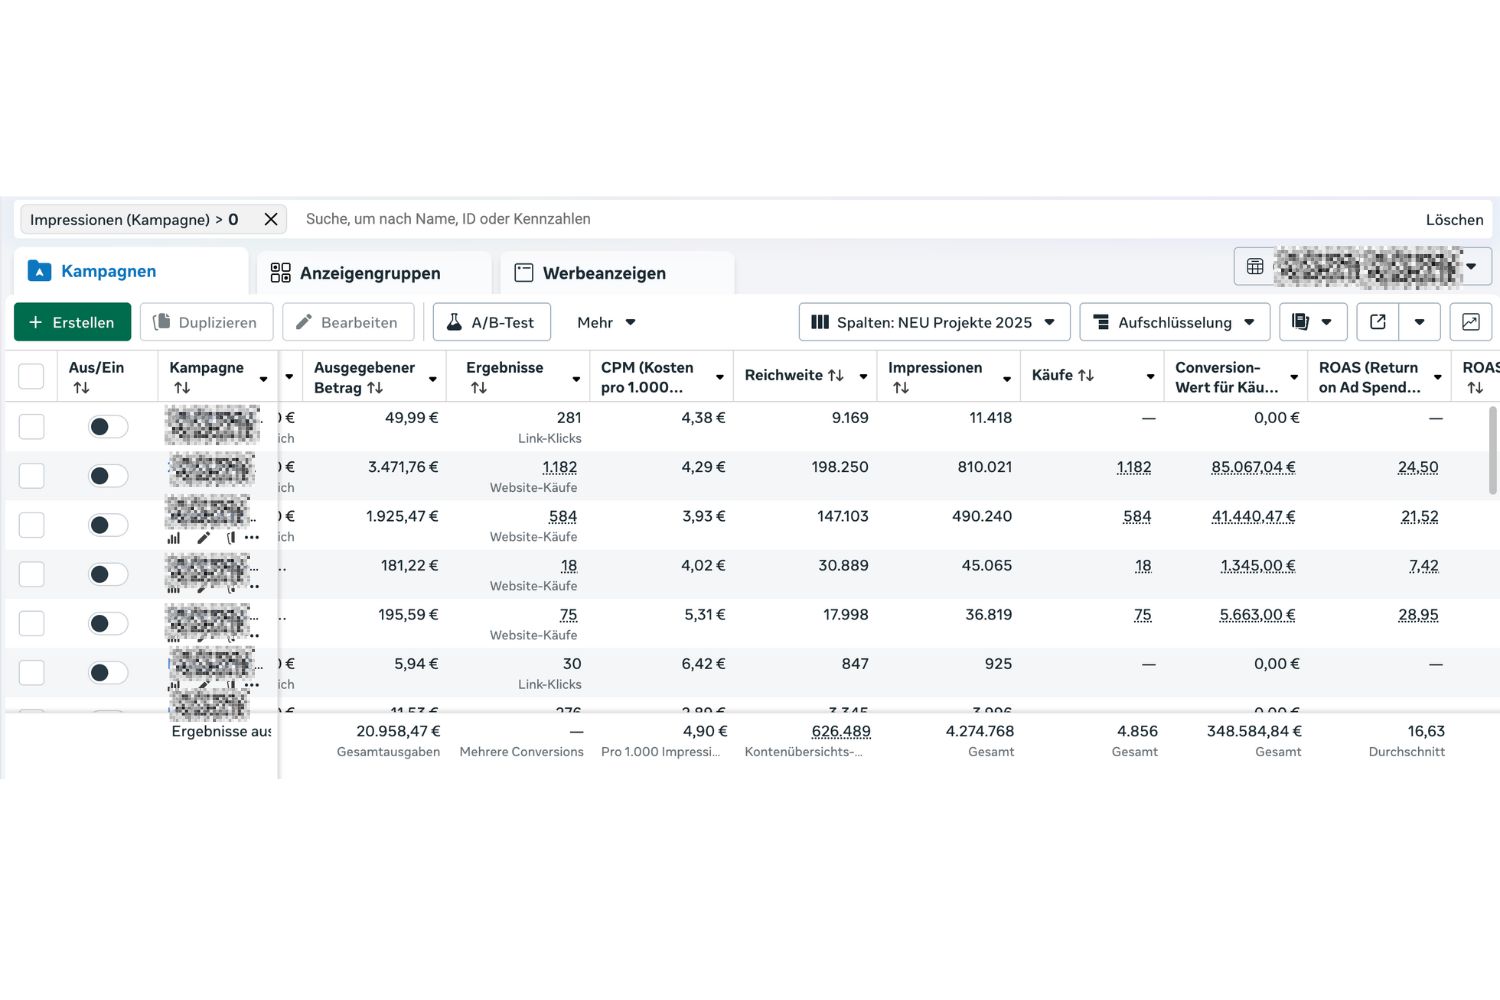The image size is (1500, 1000).
Task: Check the box for 181,22 € campaign row
Action: 32,574
